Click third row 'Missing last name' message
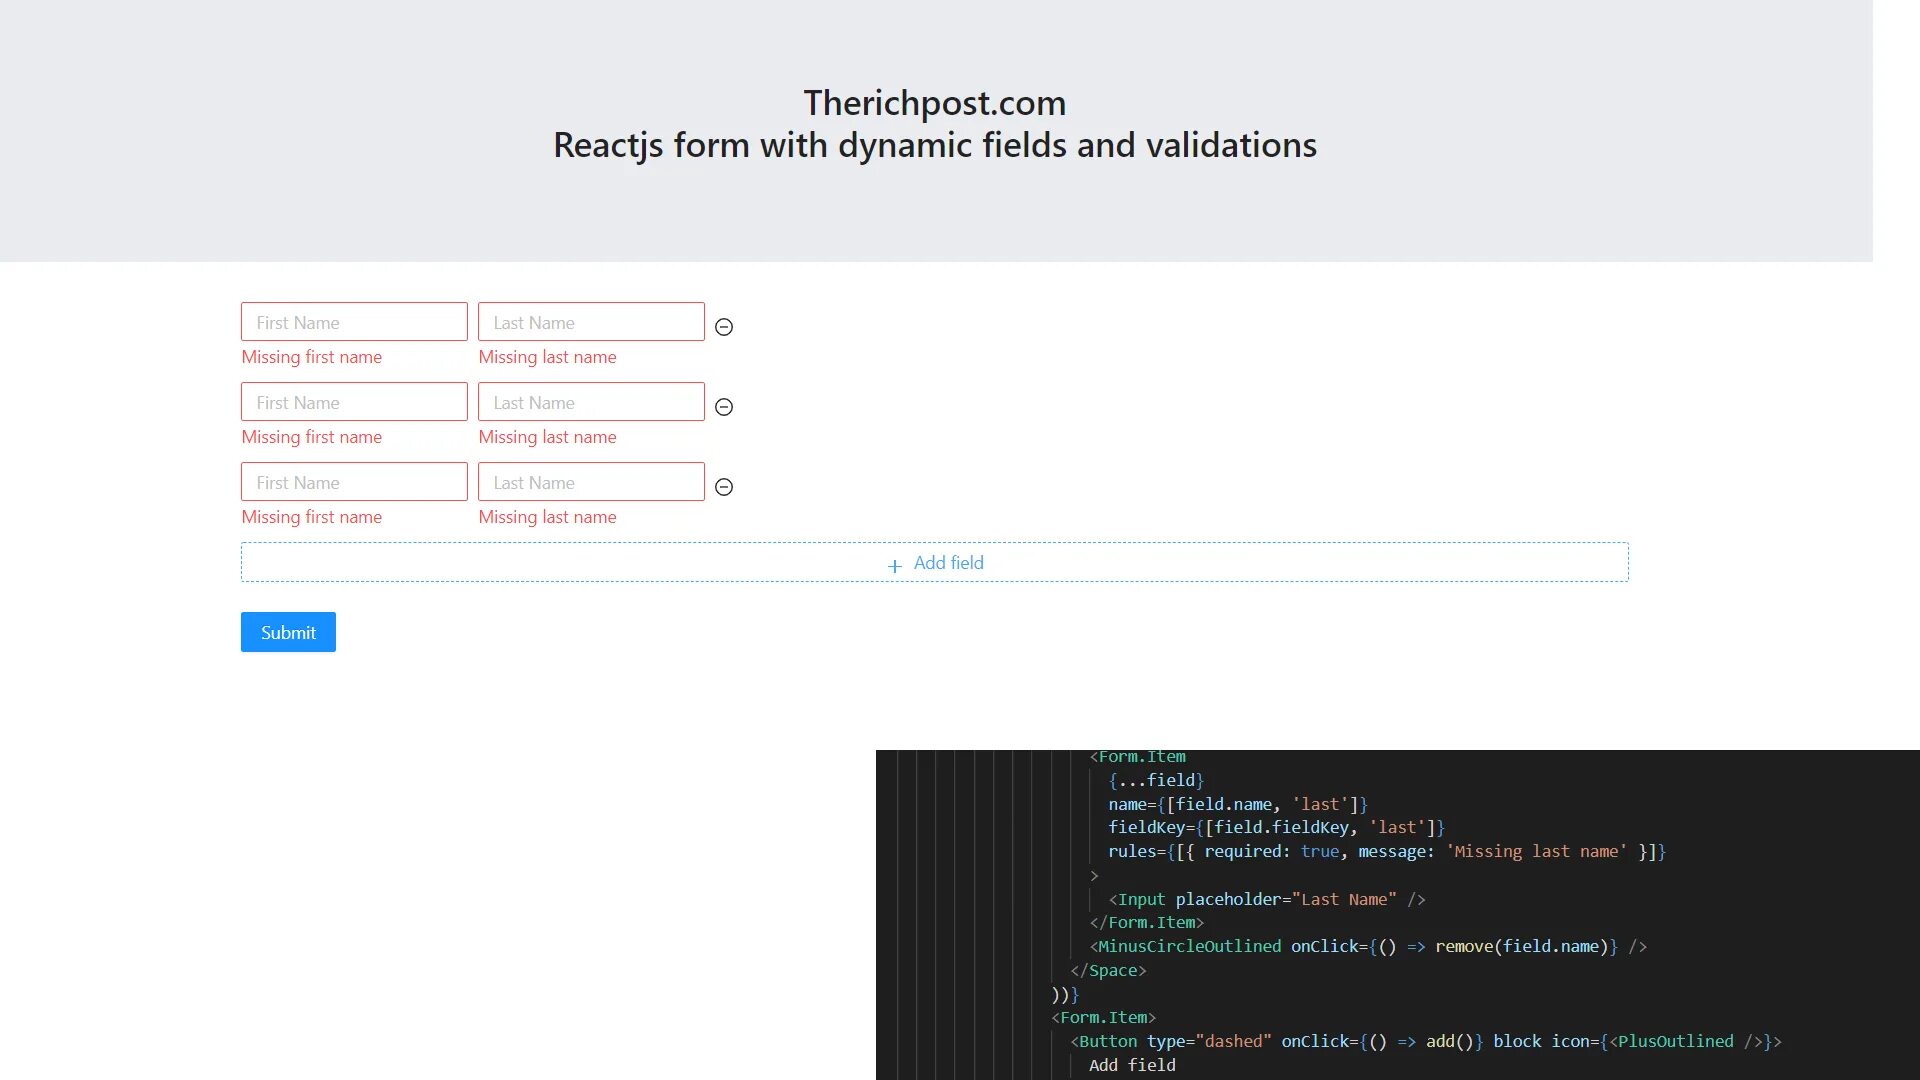The height and width of the screenshot is (1080, 1920). [547, 517]
